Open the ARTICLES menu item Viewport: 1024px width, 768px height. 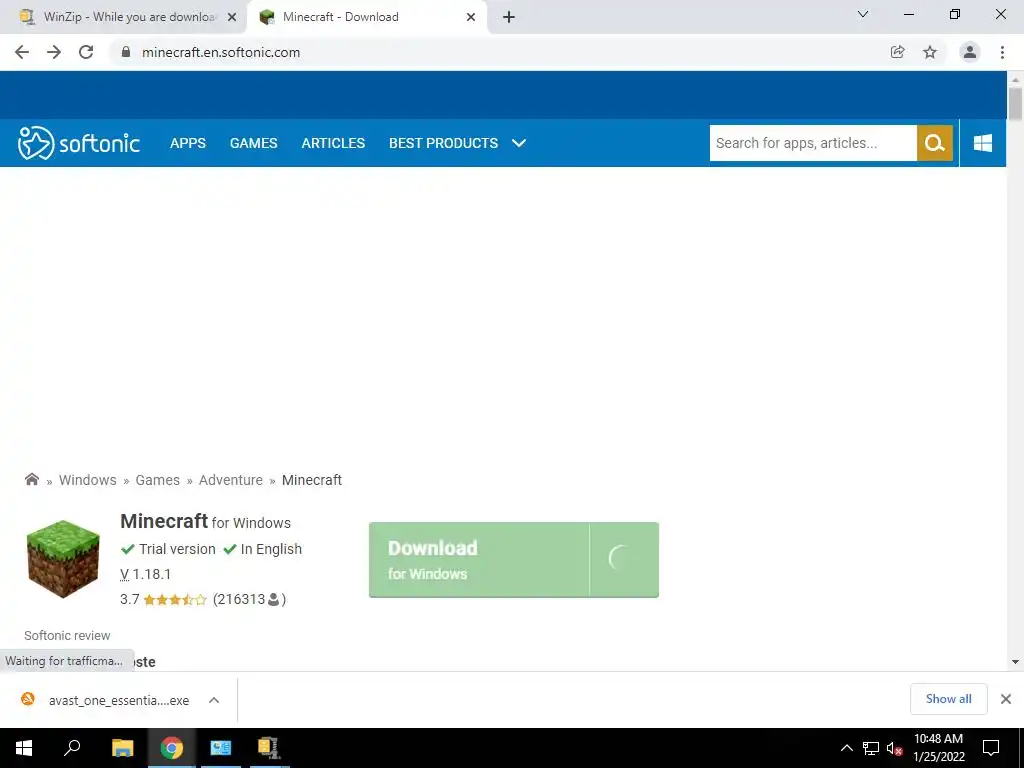tap(333, 143)
